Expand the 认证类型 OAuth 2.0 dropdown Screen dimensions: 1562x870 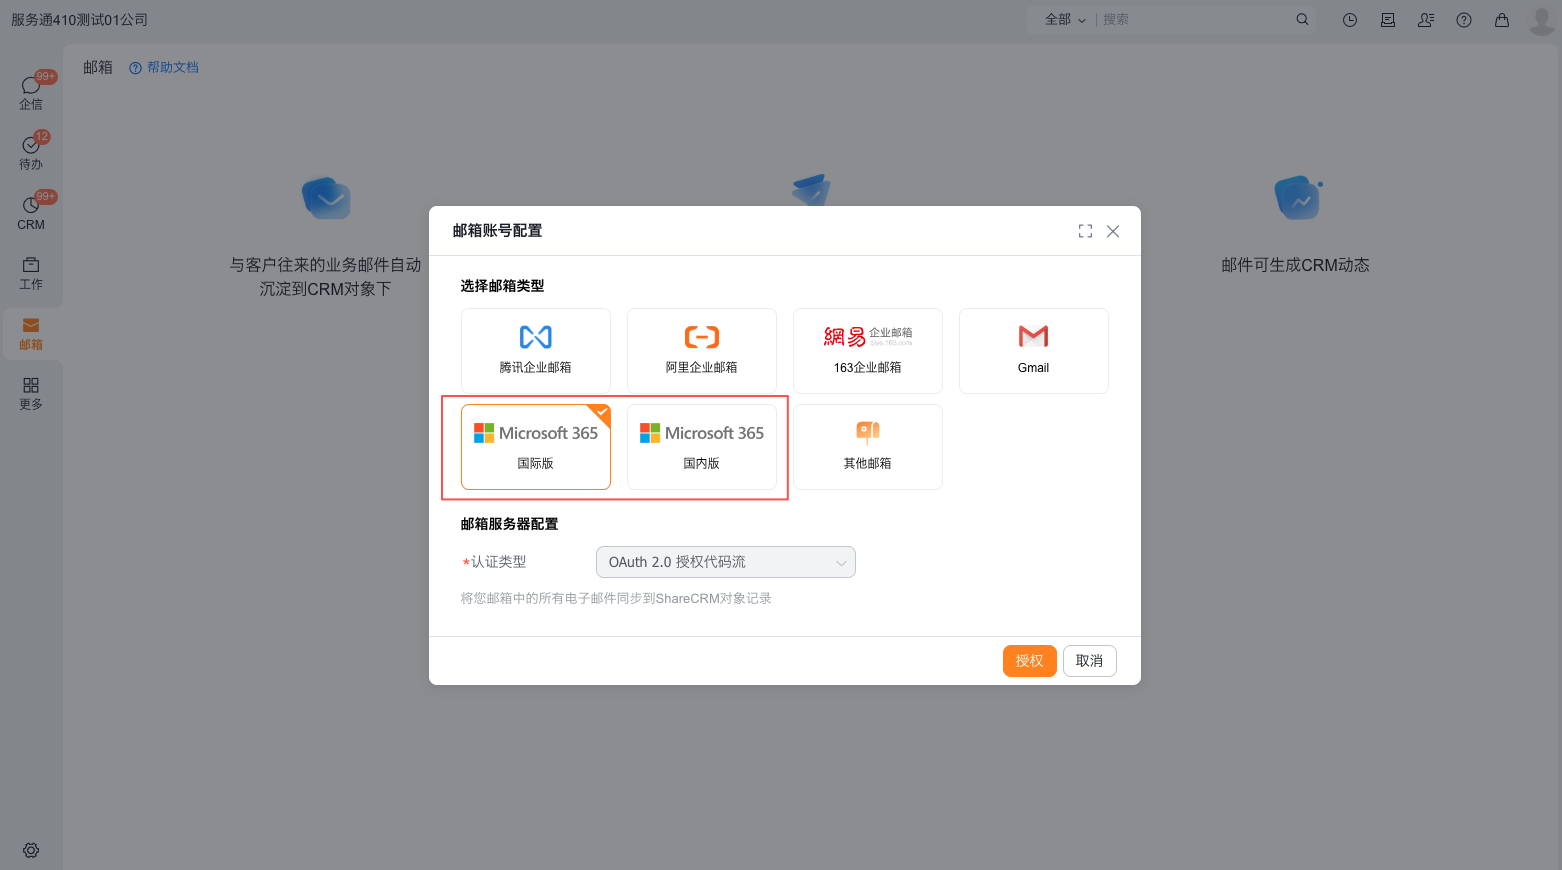coord(725,562)
